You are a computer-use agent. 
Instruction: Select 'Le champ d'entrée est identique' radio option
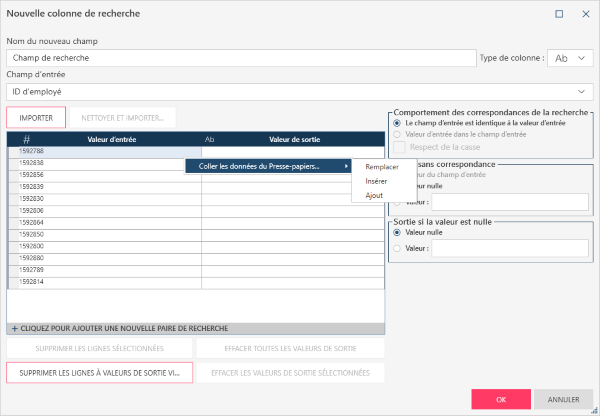[397, 122]
